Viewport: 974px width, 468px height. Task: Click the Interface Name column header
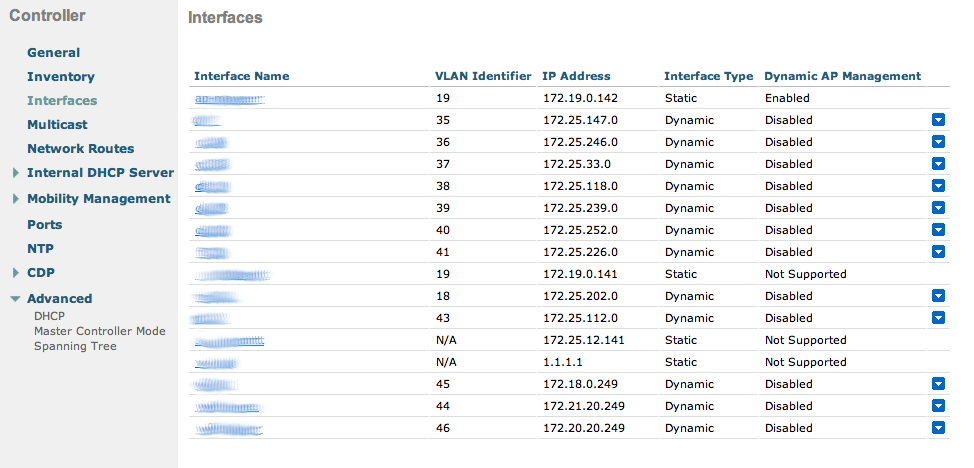click(x=241, y=76)
